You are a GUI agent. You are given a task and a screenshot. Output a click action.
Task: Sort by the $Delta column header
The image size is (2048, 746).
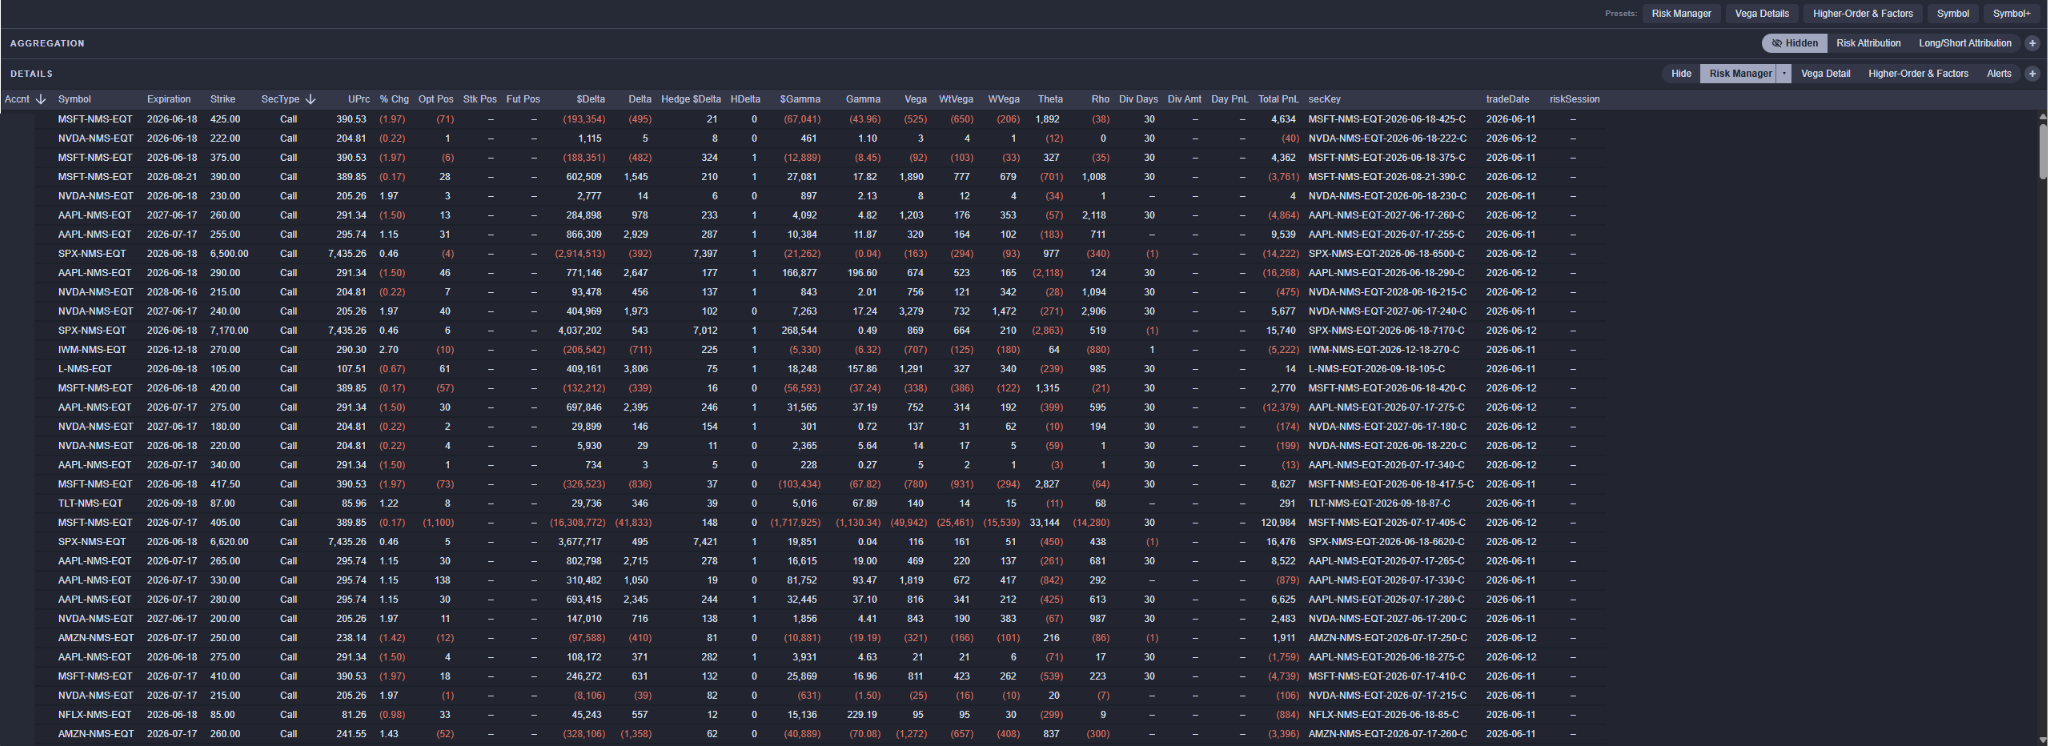591,99
